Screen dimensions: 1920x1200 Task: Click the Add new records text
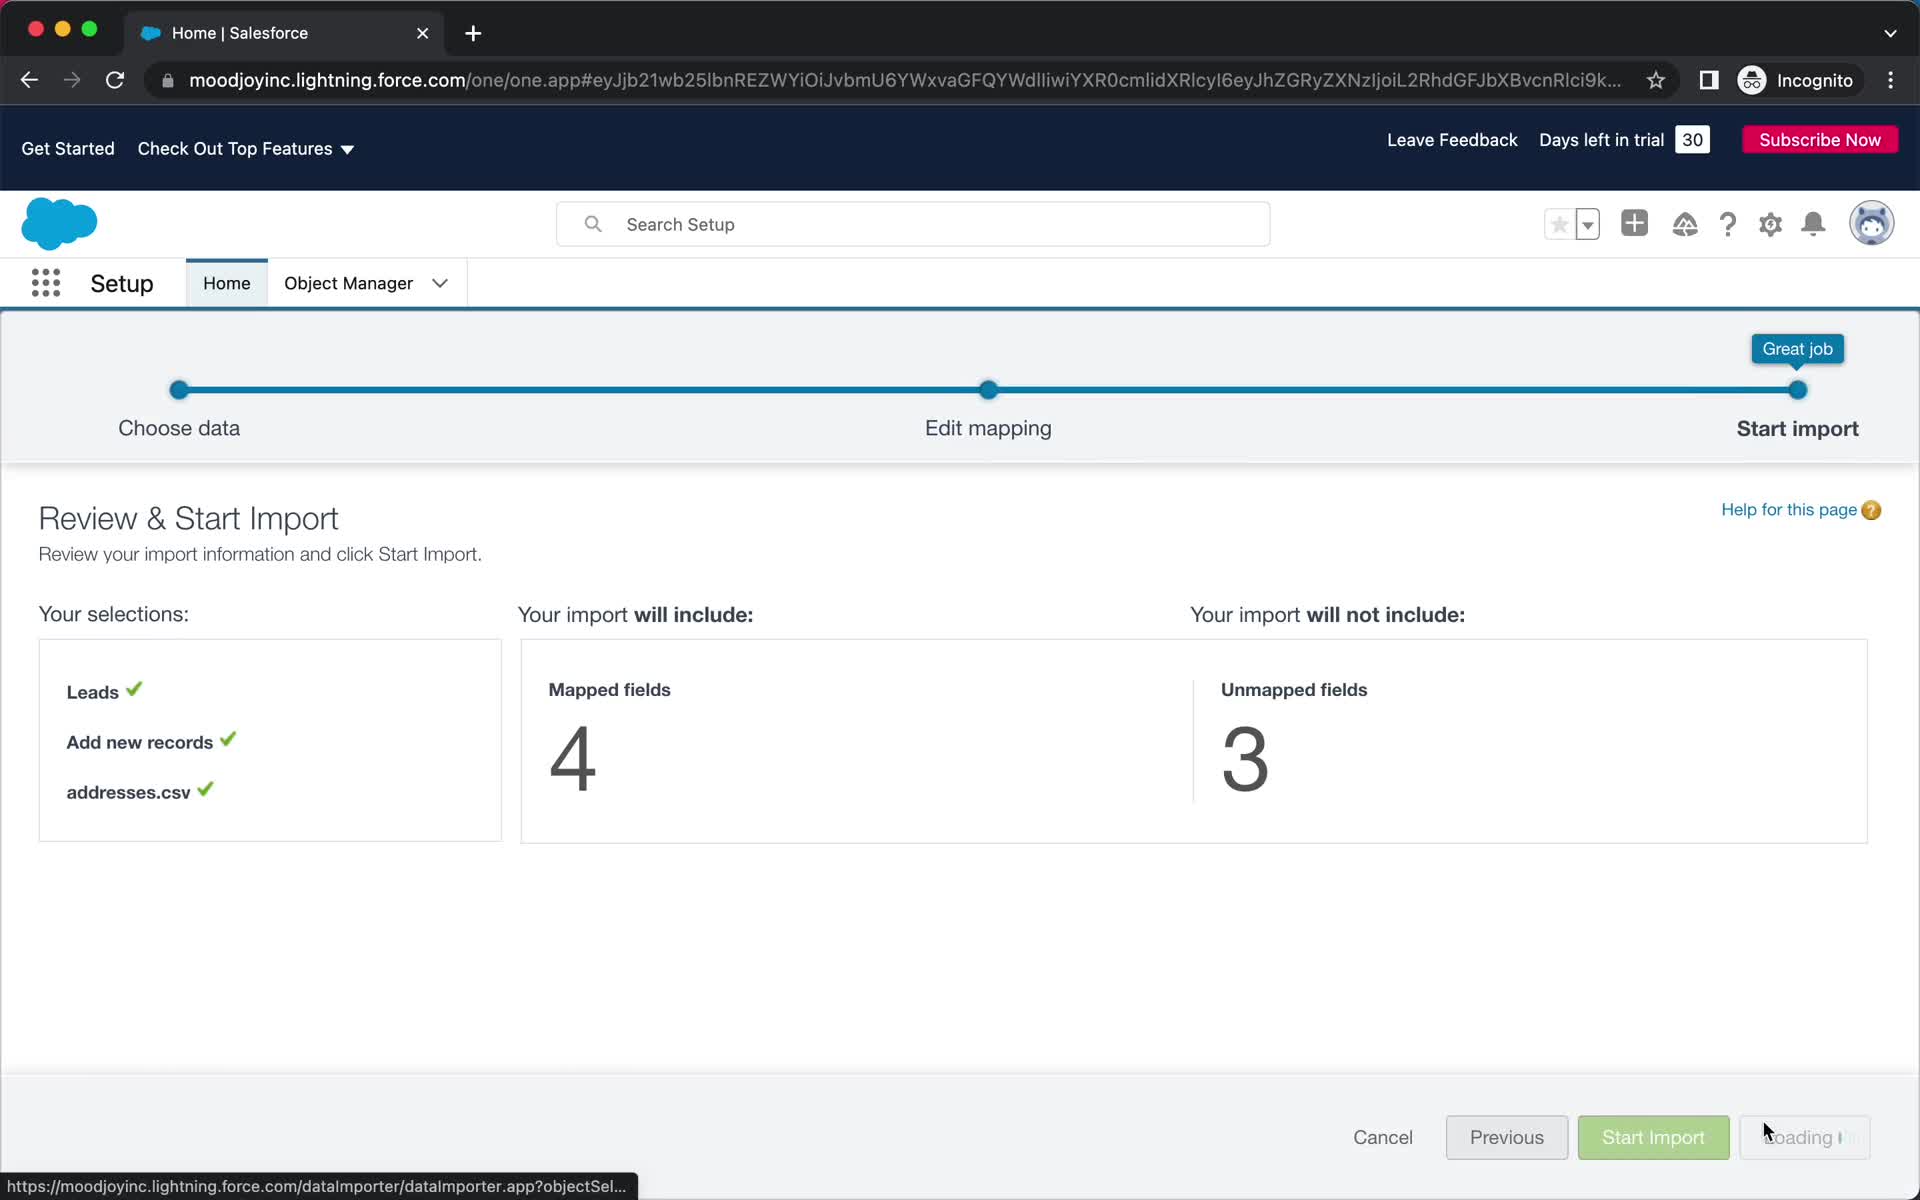point(140,742)
